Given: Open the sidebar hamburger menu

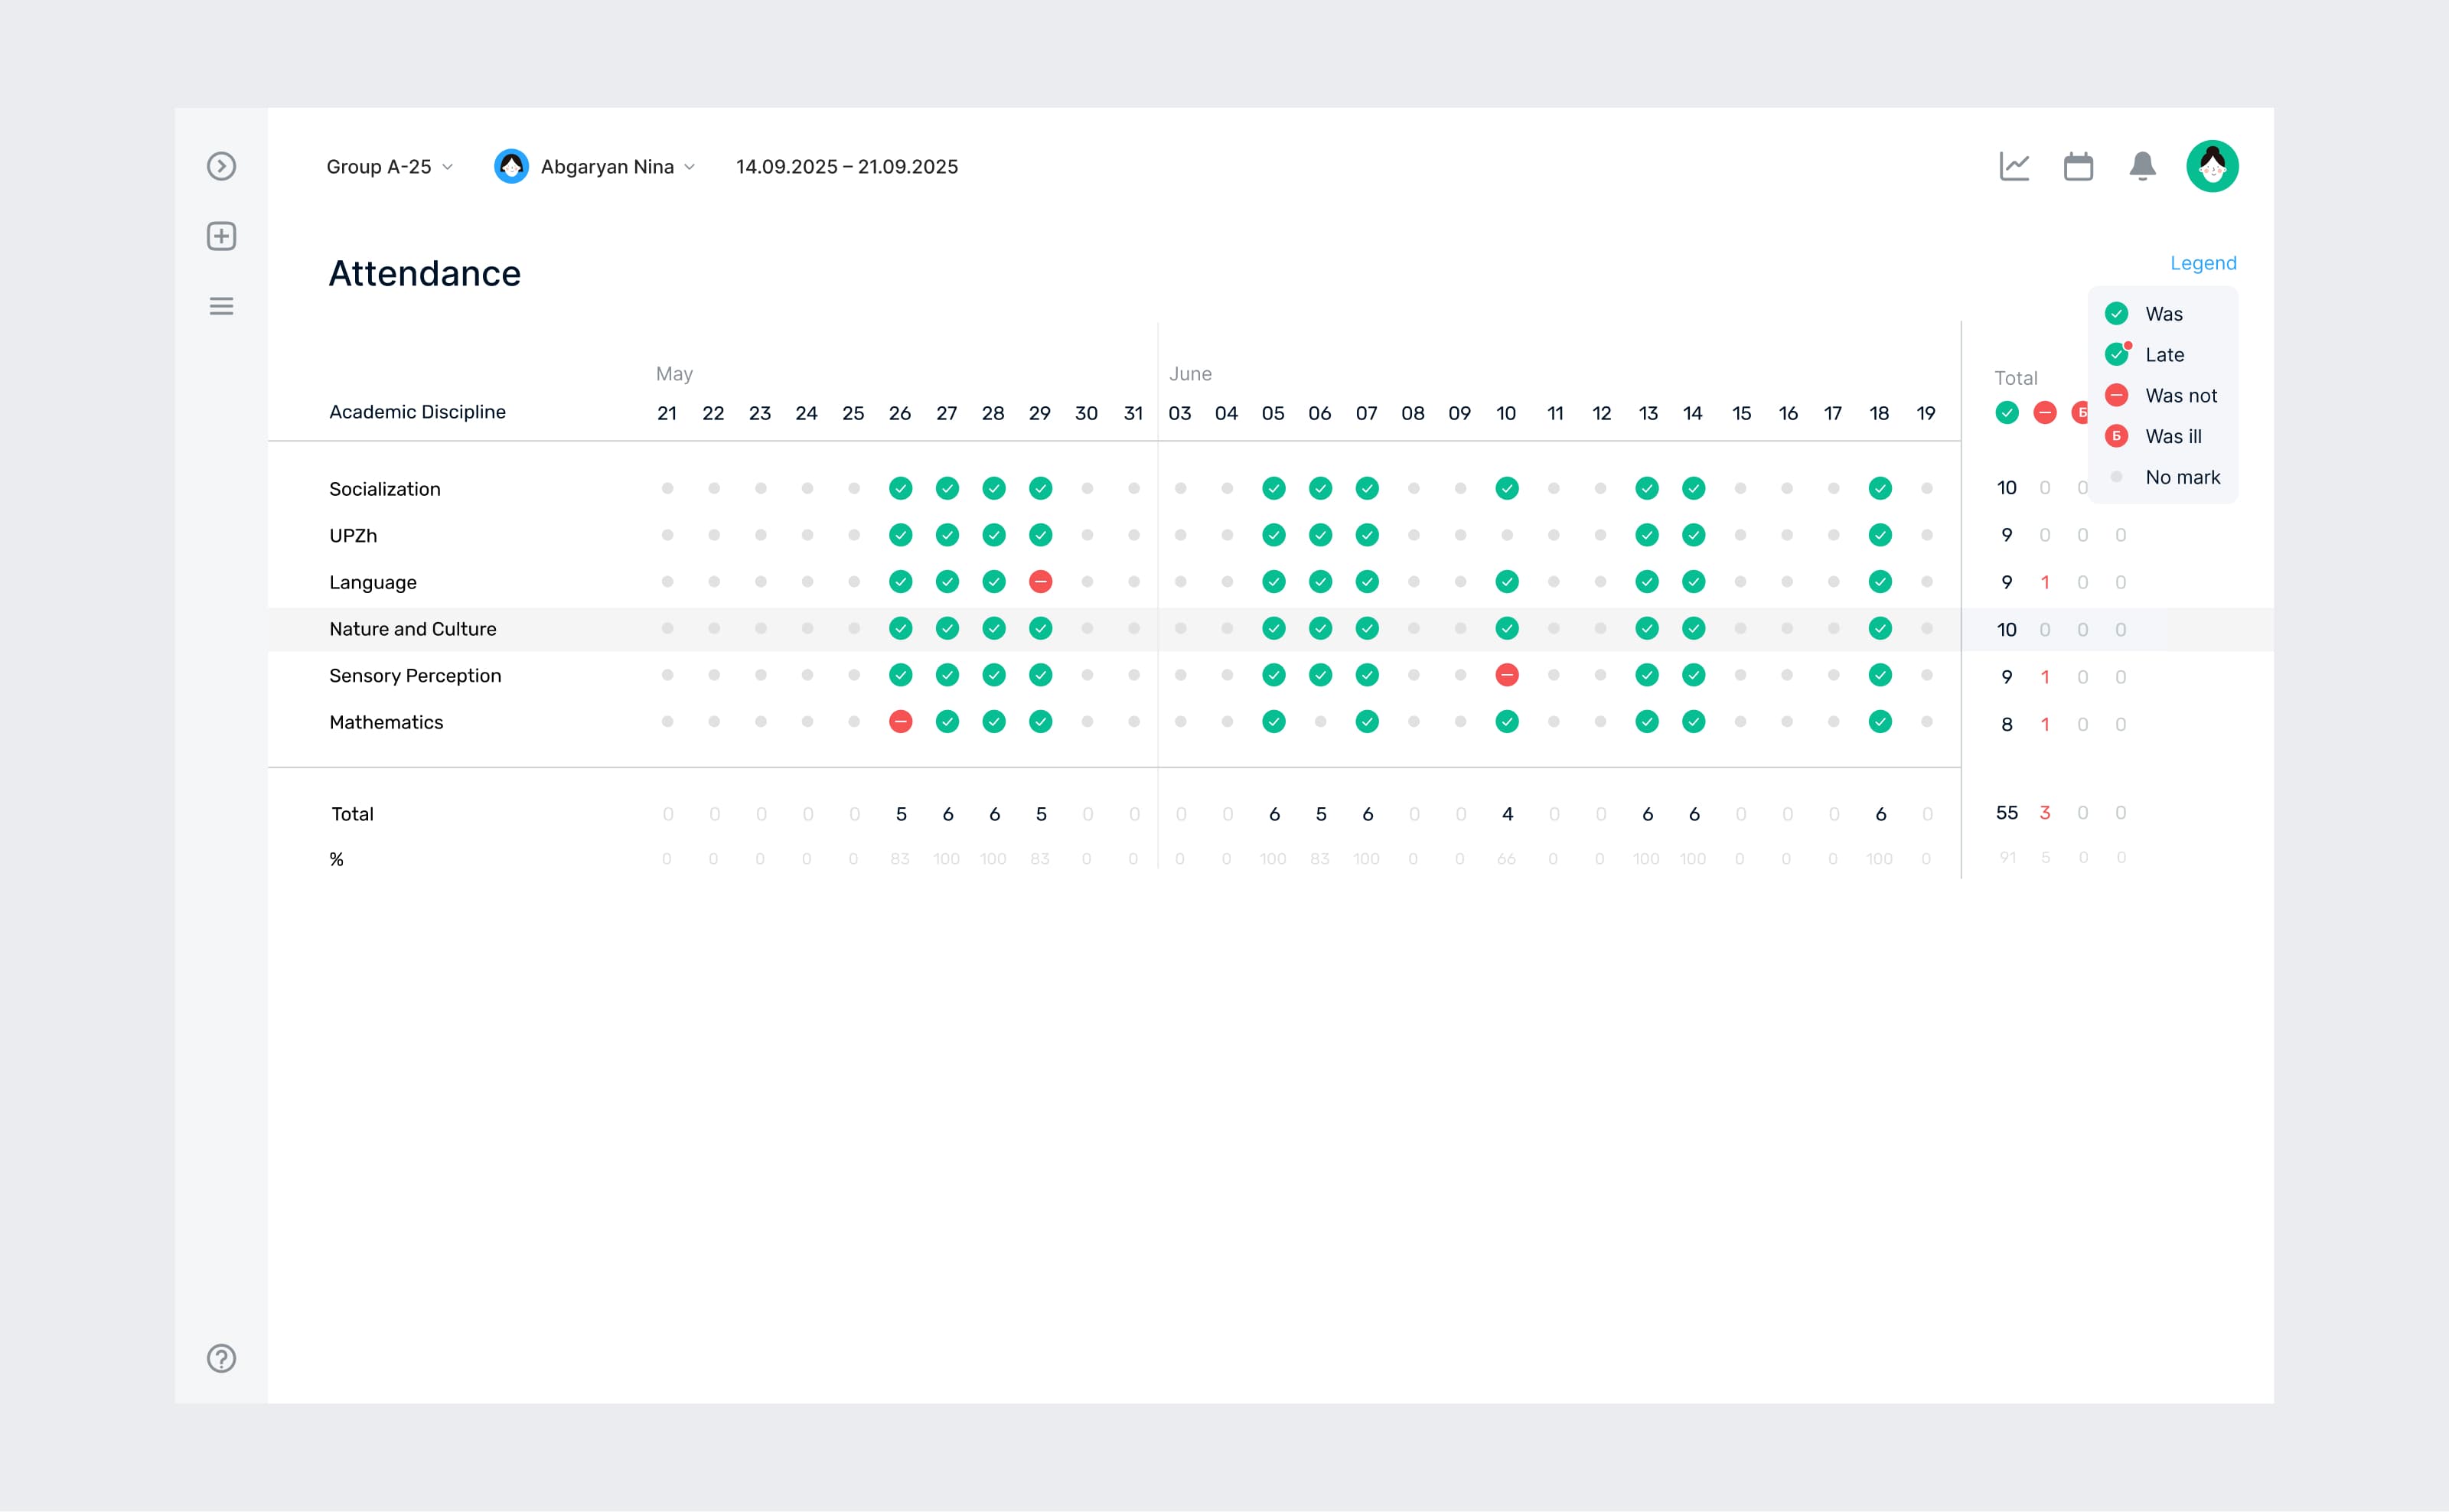Looking at the screenshot, I should 221,306.
